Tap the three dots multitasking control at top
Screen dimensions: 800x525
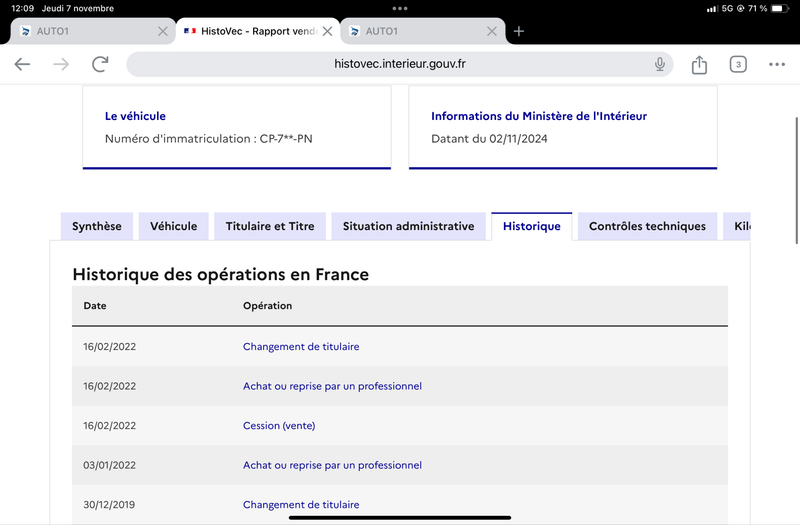tap(399, 8)
